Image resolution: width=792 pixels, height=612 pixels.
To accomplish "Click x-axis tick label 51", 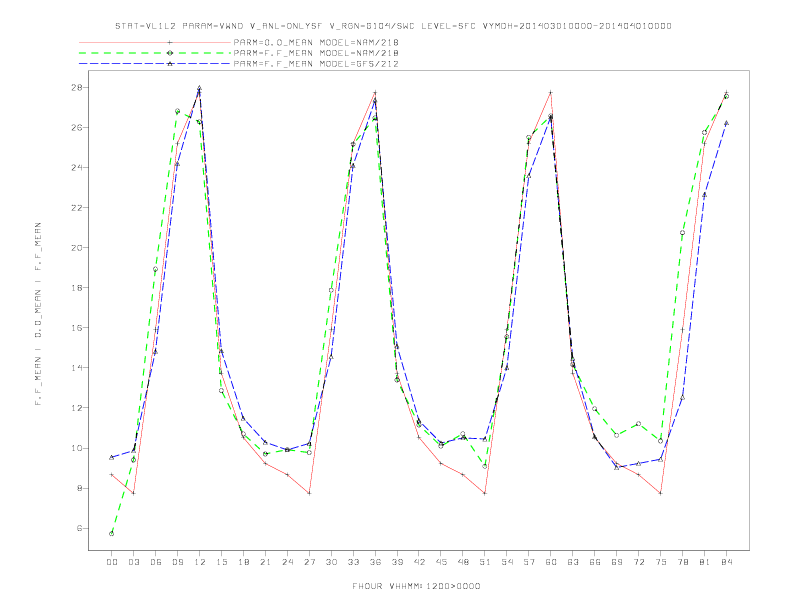I will click(485, 562).
